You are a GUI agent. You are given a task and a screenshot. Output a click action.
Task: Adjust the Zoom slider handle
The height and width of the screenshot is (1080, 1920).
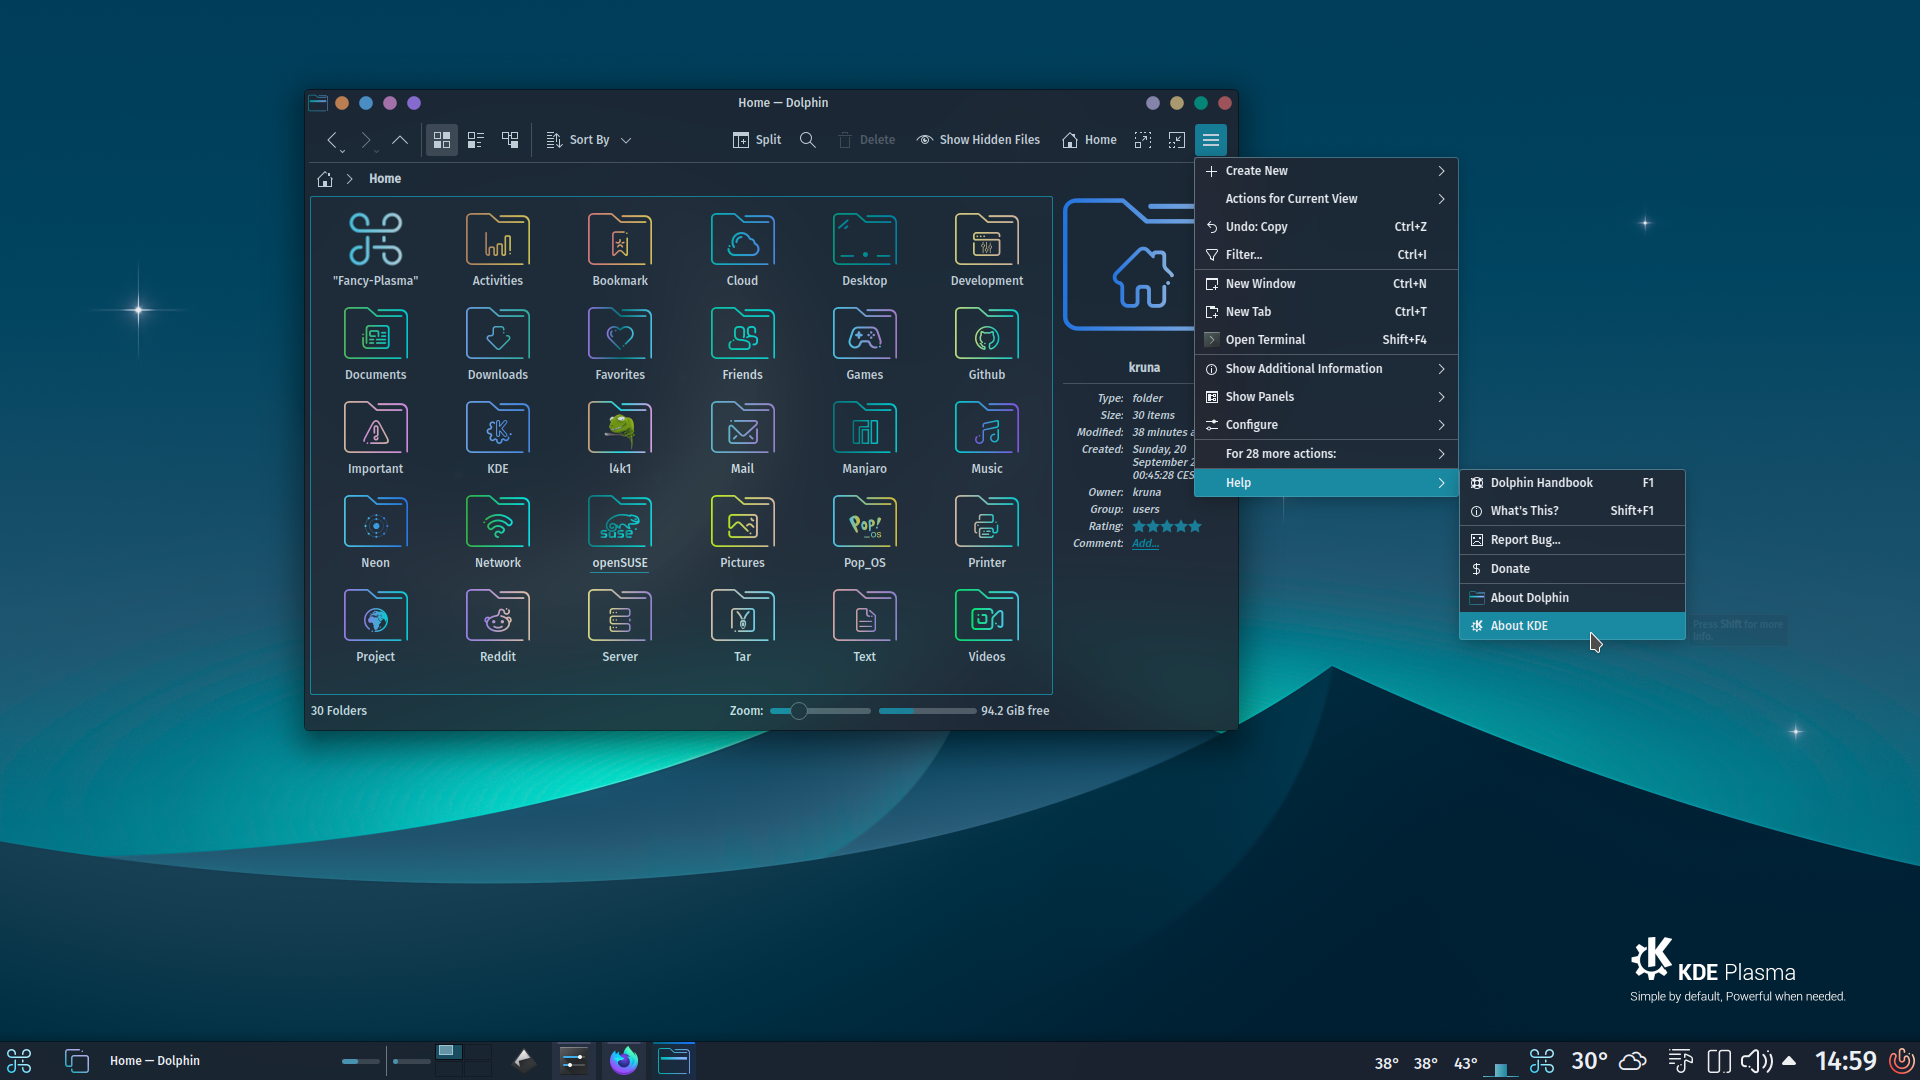[798, 711]
